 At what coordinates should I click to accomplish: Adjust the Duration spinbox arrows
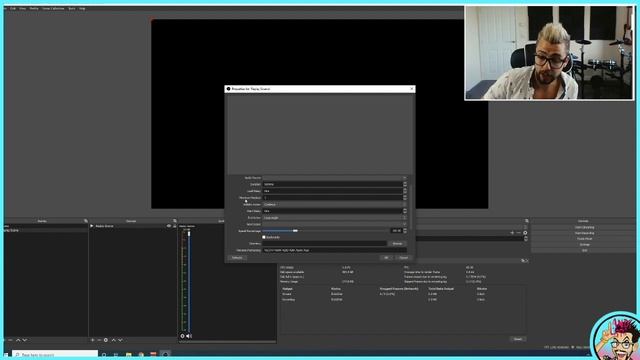[x=405, y=184]
